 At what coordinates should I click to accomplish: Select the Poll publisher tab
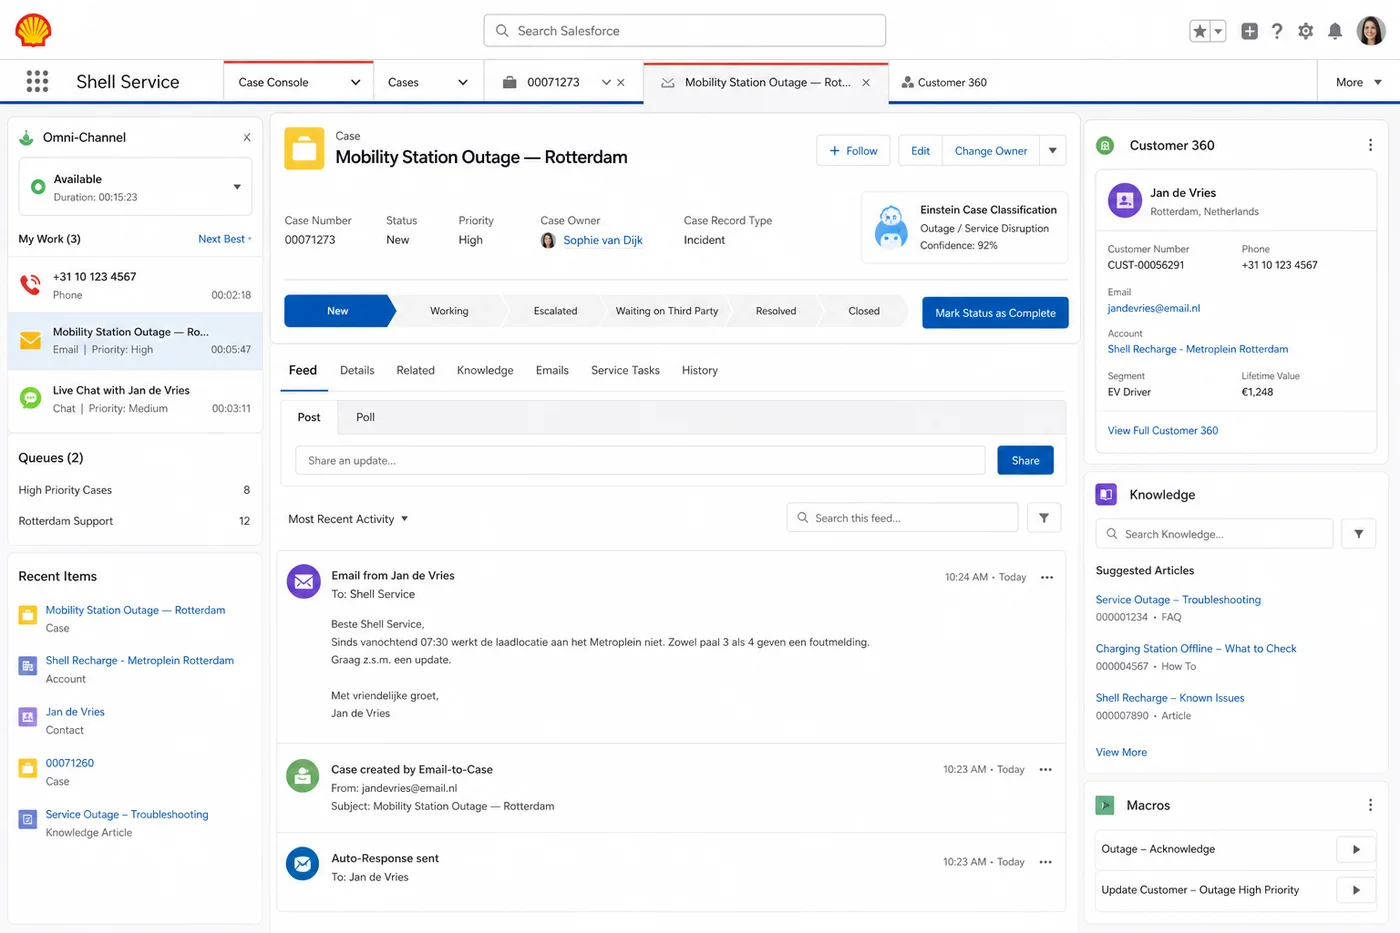pyautogui.click(x=365, y=417)
